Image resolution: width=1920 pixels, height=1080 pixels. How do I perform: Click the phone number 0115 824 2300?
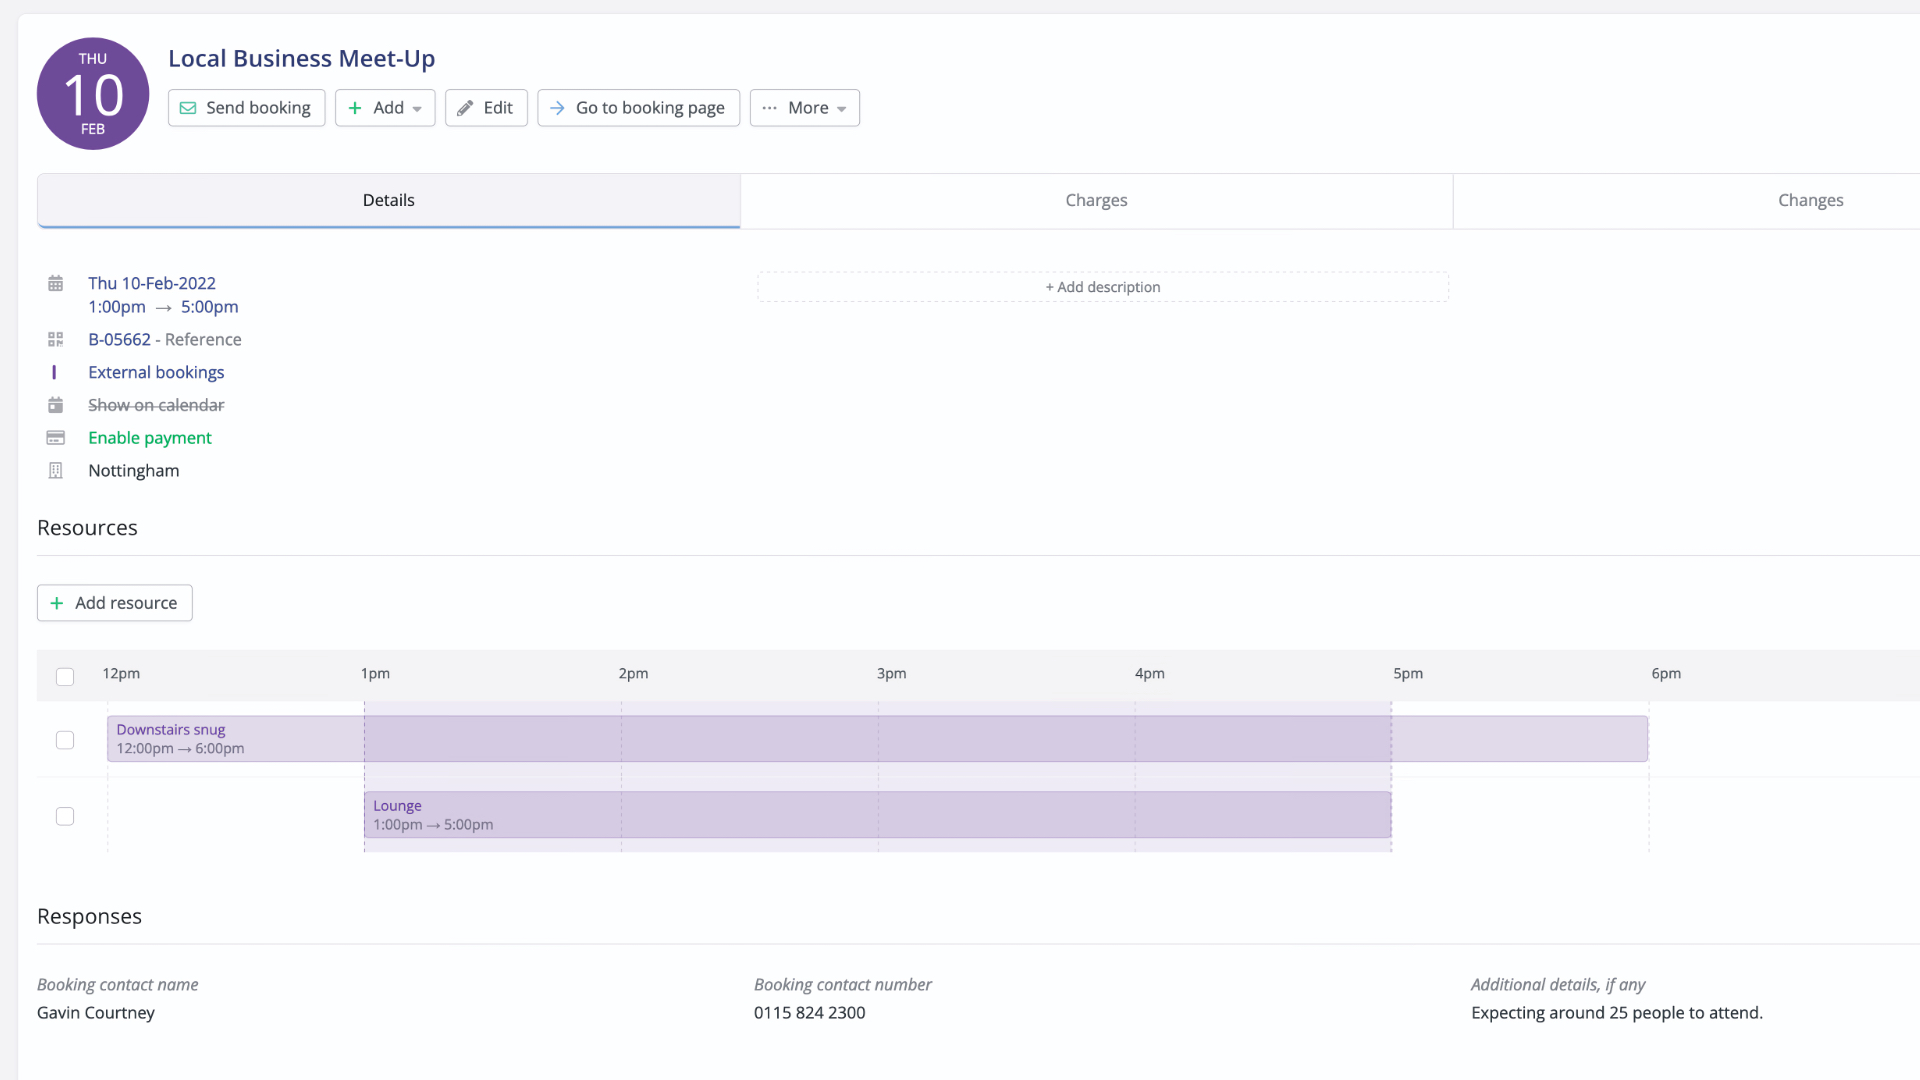(810, 1013)
